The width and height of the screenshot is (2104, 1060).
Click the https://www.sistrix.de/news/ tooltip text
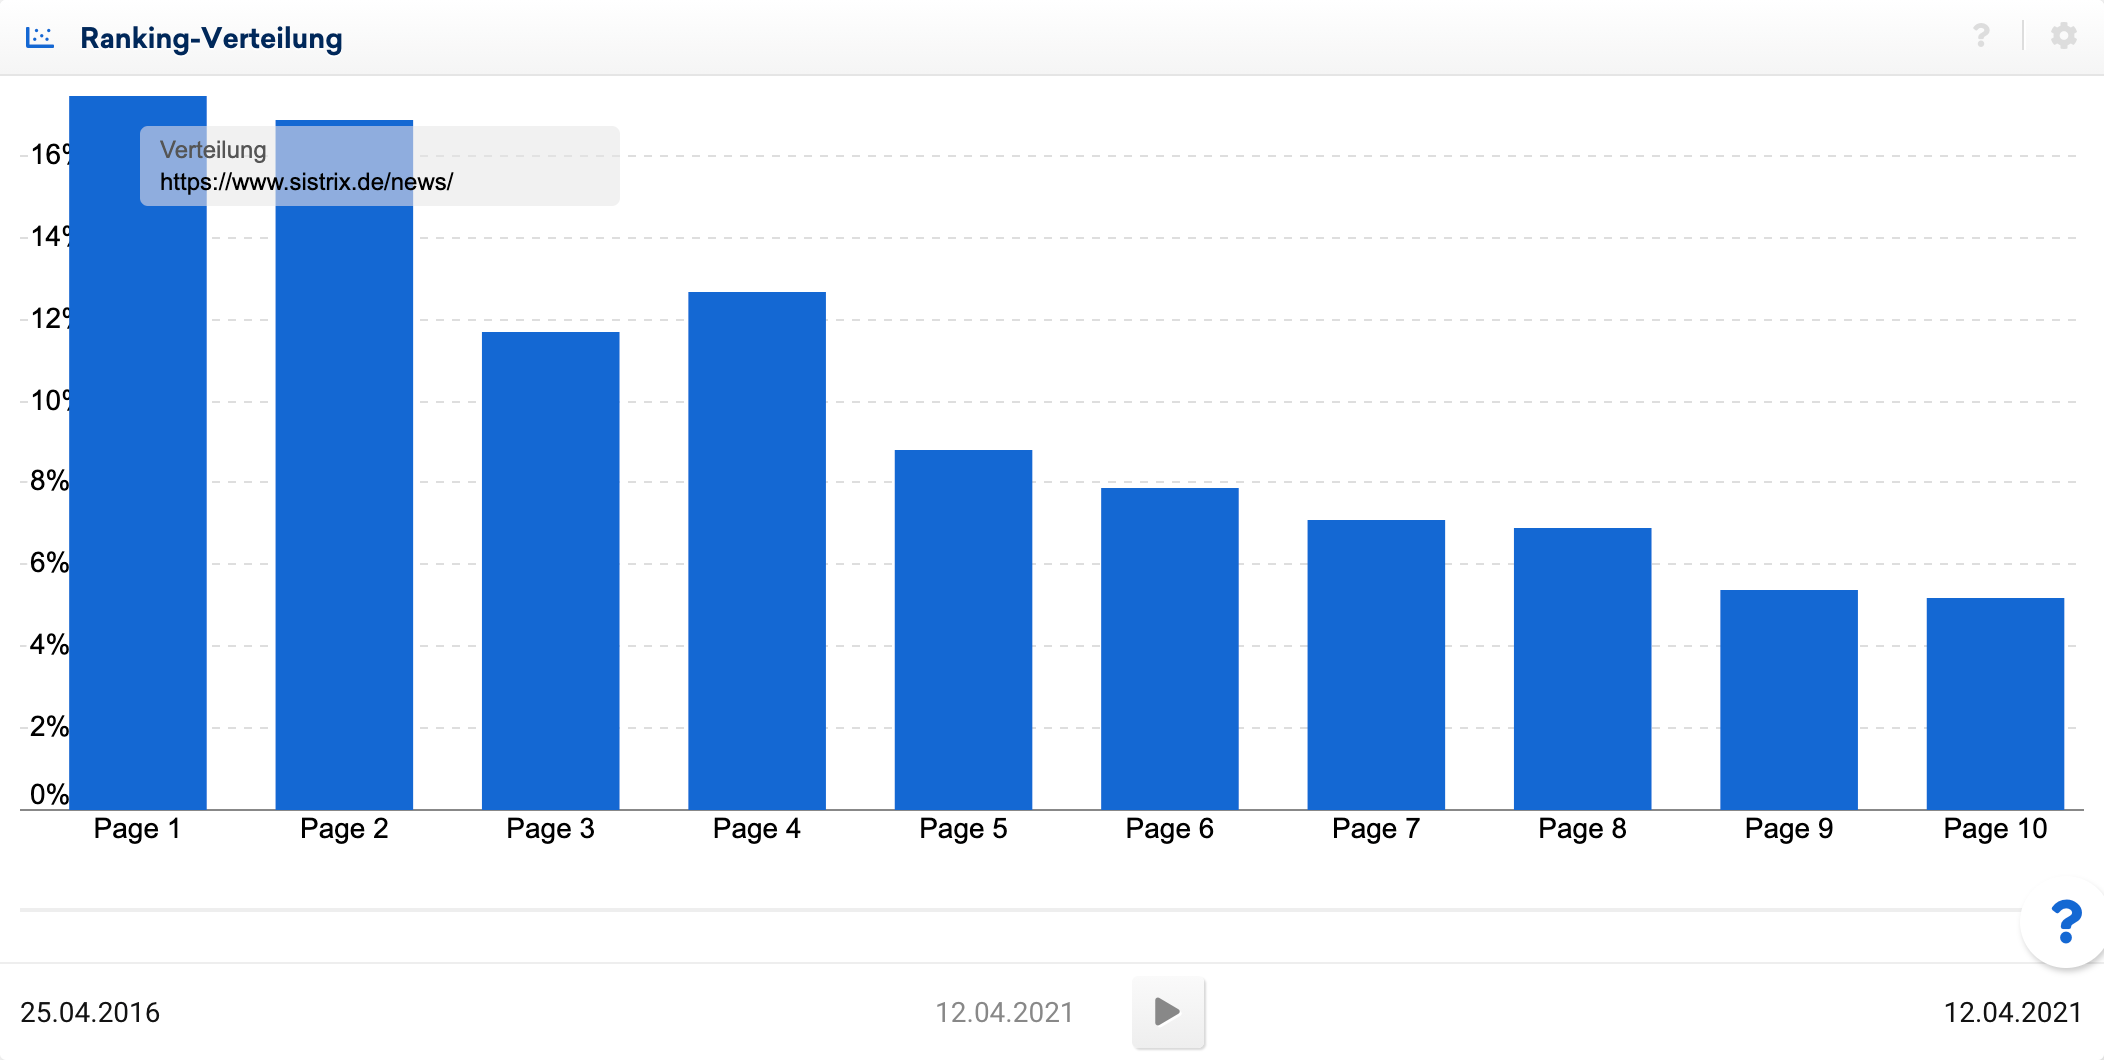(x=307, y=182)
